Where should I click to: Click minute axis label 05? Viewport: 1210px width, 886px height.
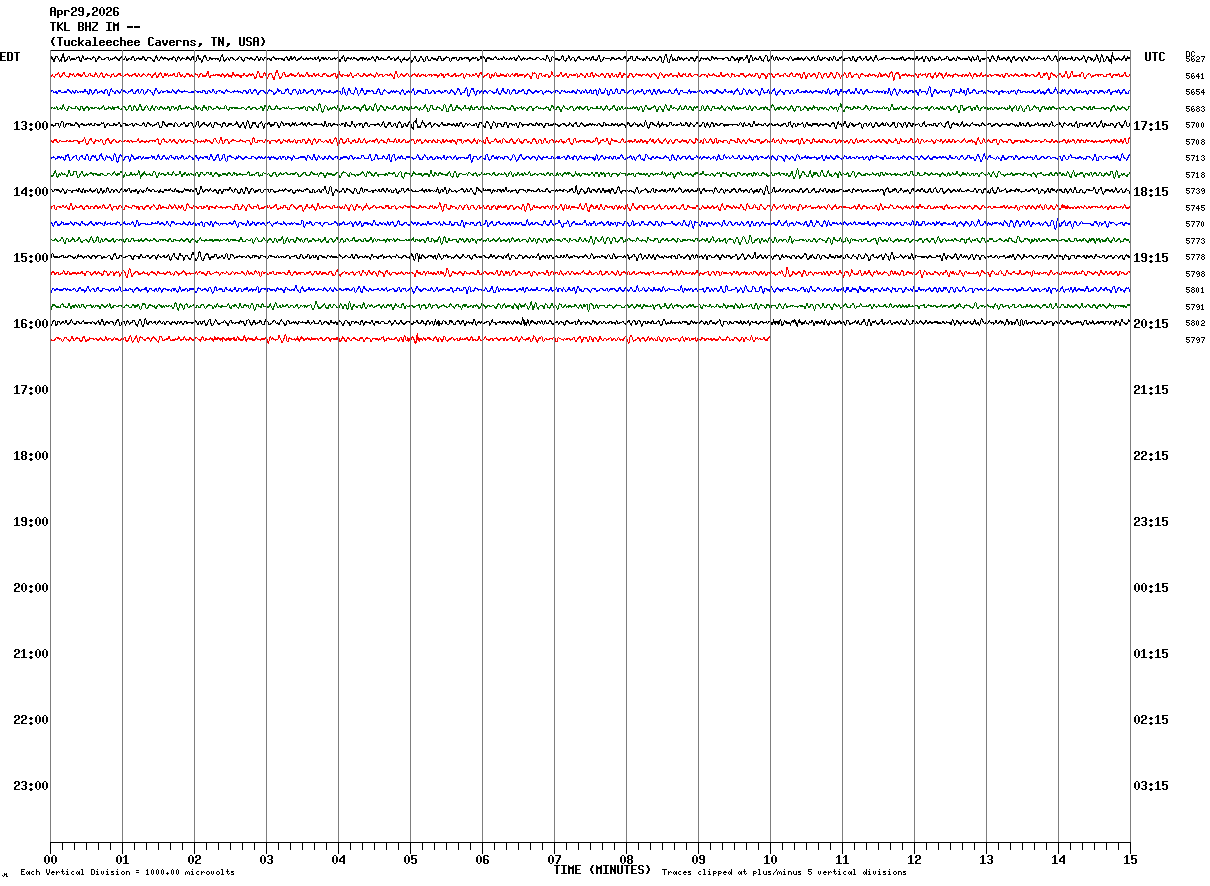(410, 859)
